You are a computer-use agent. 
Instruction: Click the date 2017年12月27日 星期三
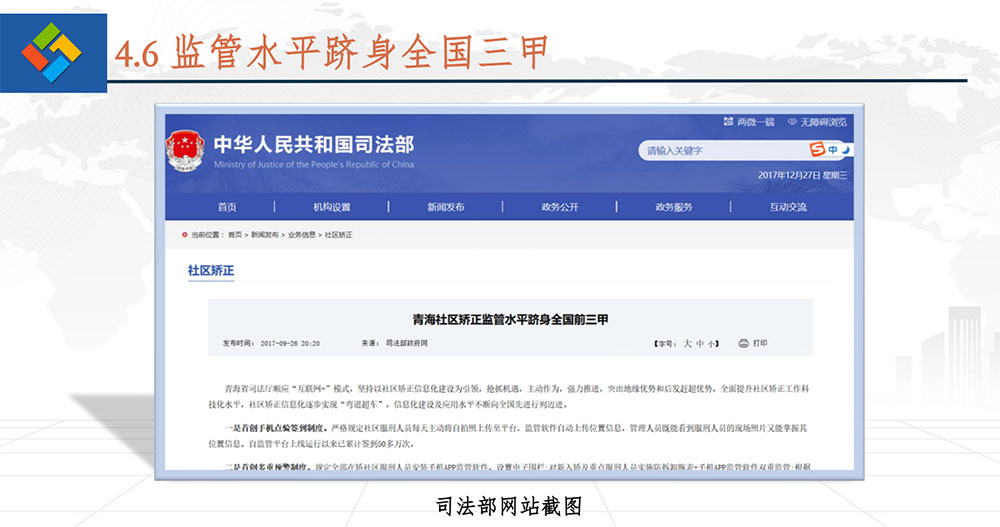coord(802,175)
